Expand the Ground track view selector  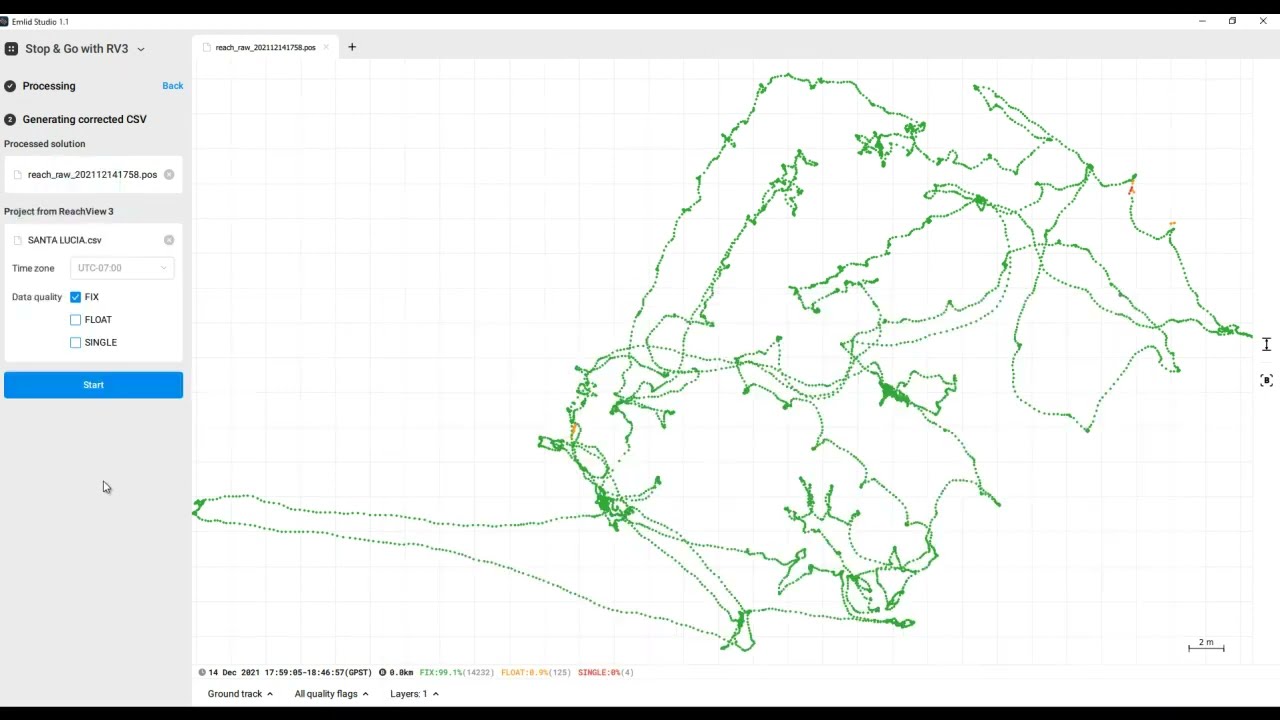(x=240, y=694)
